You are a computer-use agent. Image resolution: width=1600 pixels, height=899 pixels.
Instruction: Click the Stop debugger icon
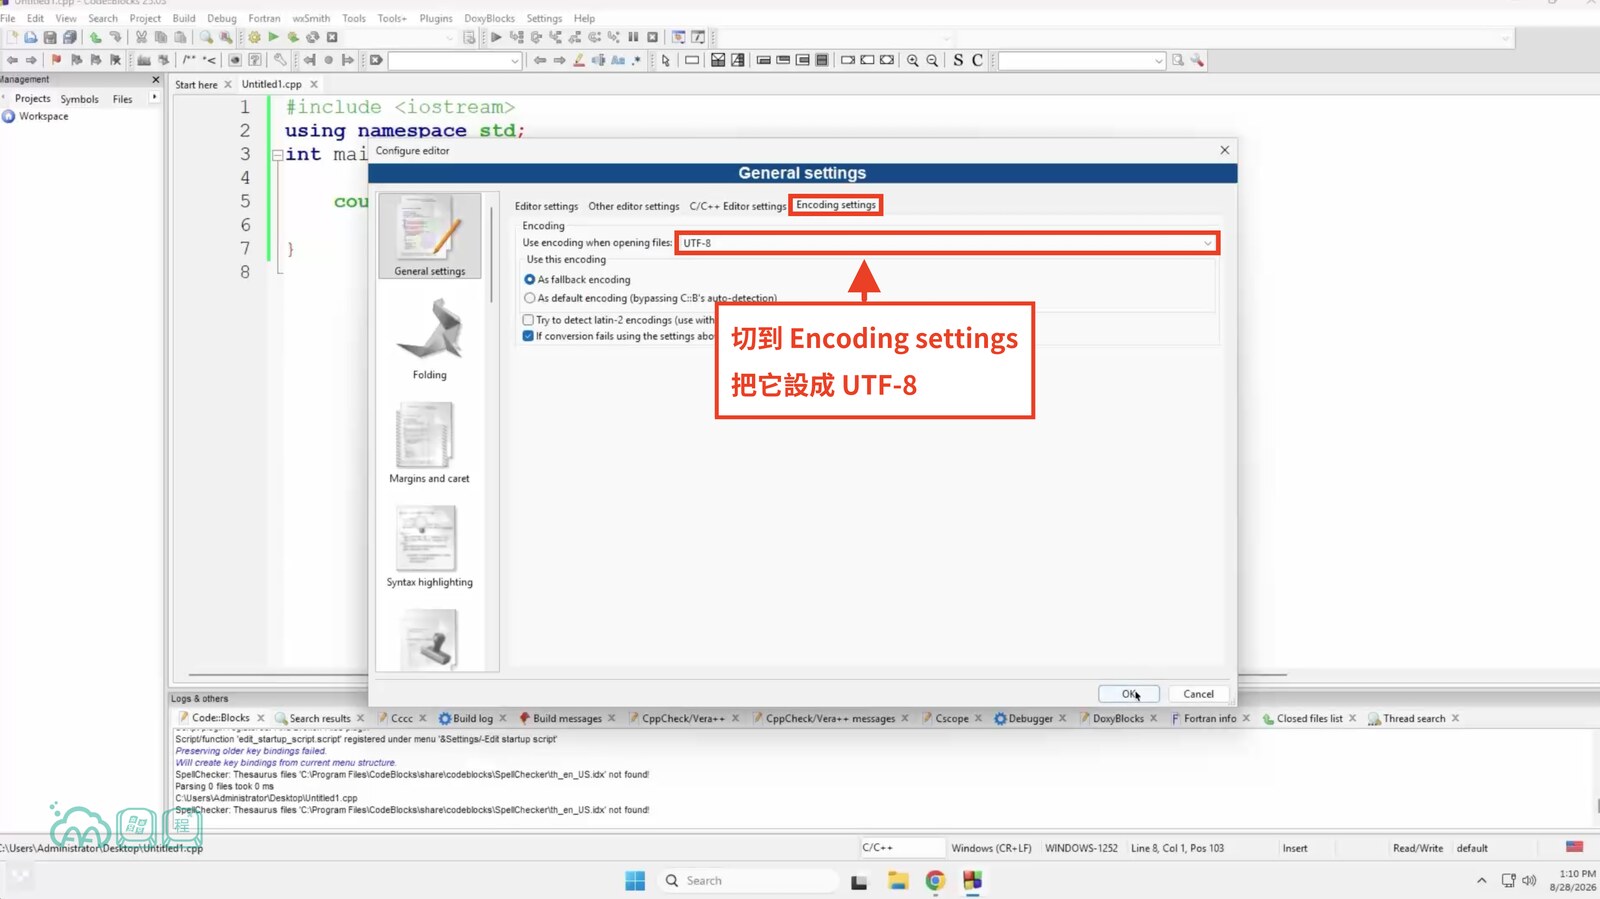[x=653, y=37]
